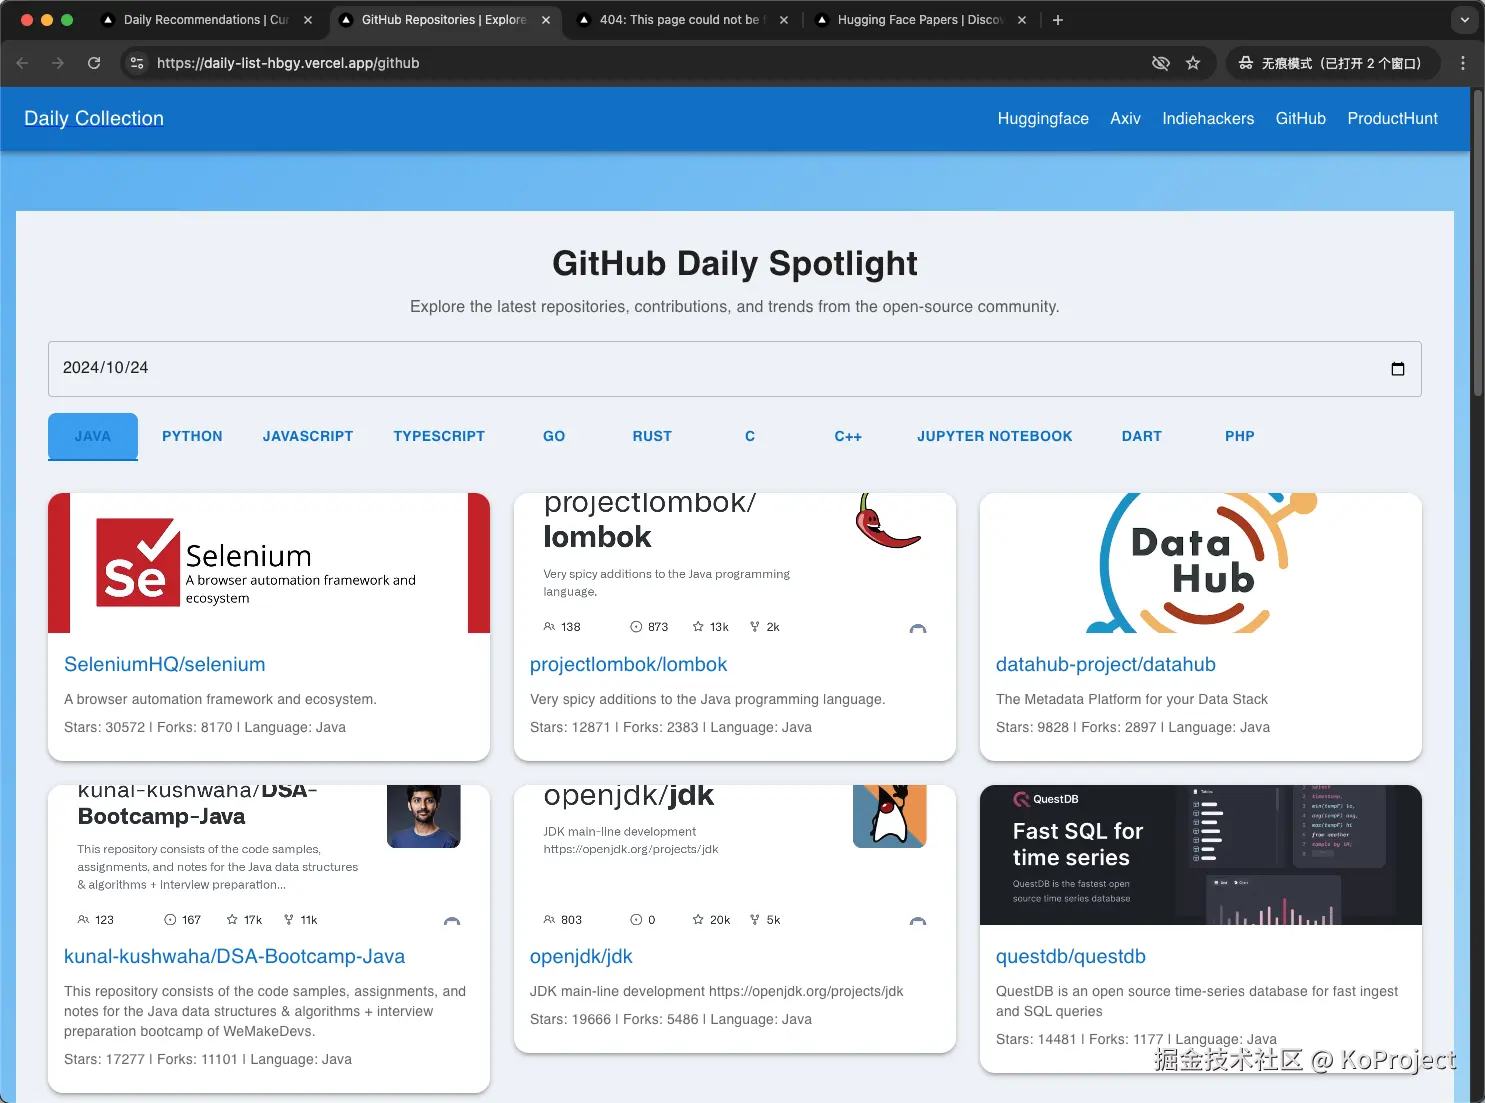This screenshot has height=1103, width=1485.
Task: Open projectlombok/lombok repository link
Action: [x=629, y=664]
